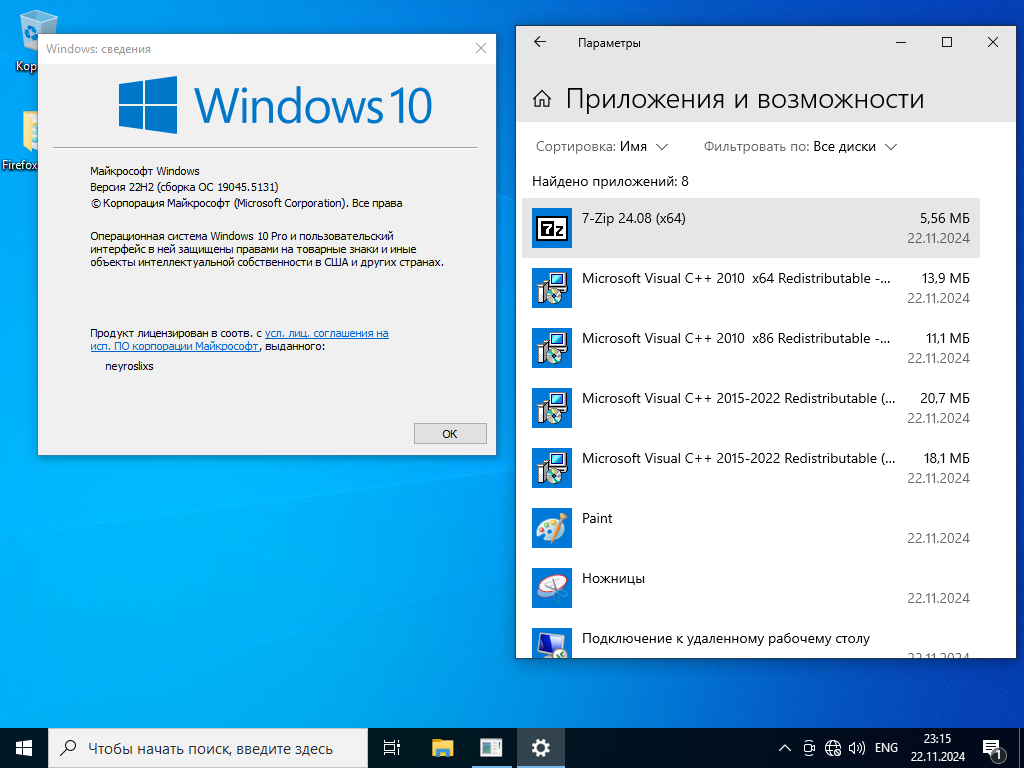Open the notification center icon
Viewport: 1024px width, 768px height.
[993, 747]
